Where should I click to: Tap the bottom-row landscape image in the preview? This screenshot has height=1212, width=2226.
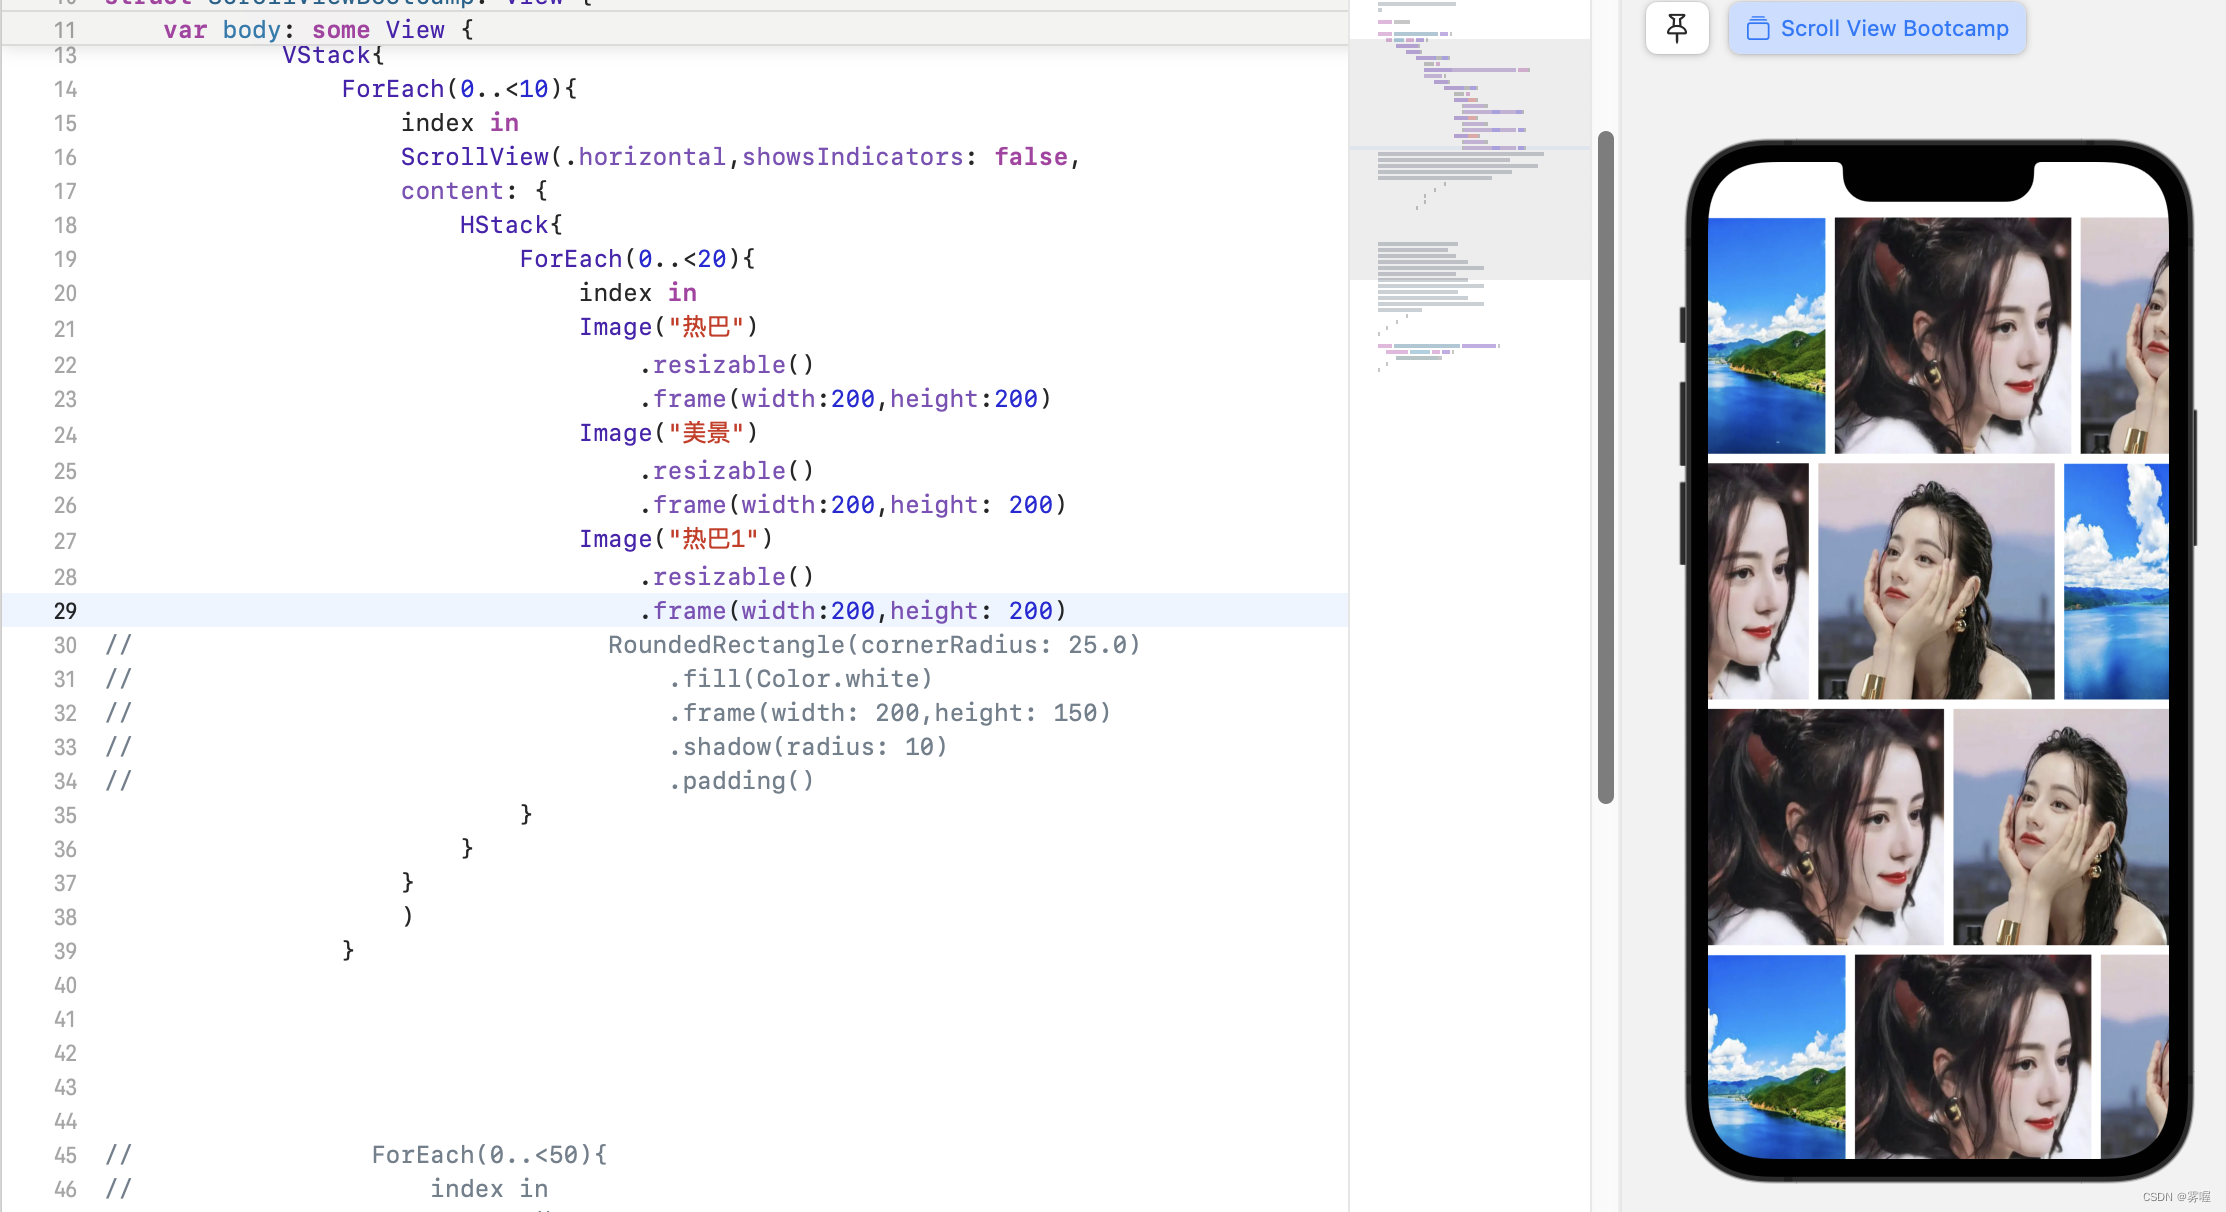pos(1776,1055)
